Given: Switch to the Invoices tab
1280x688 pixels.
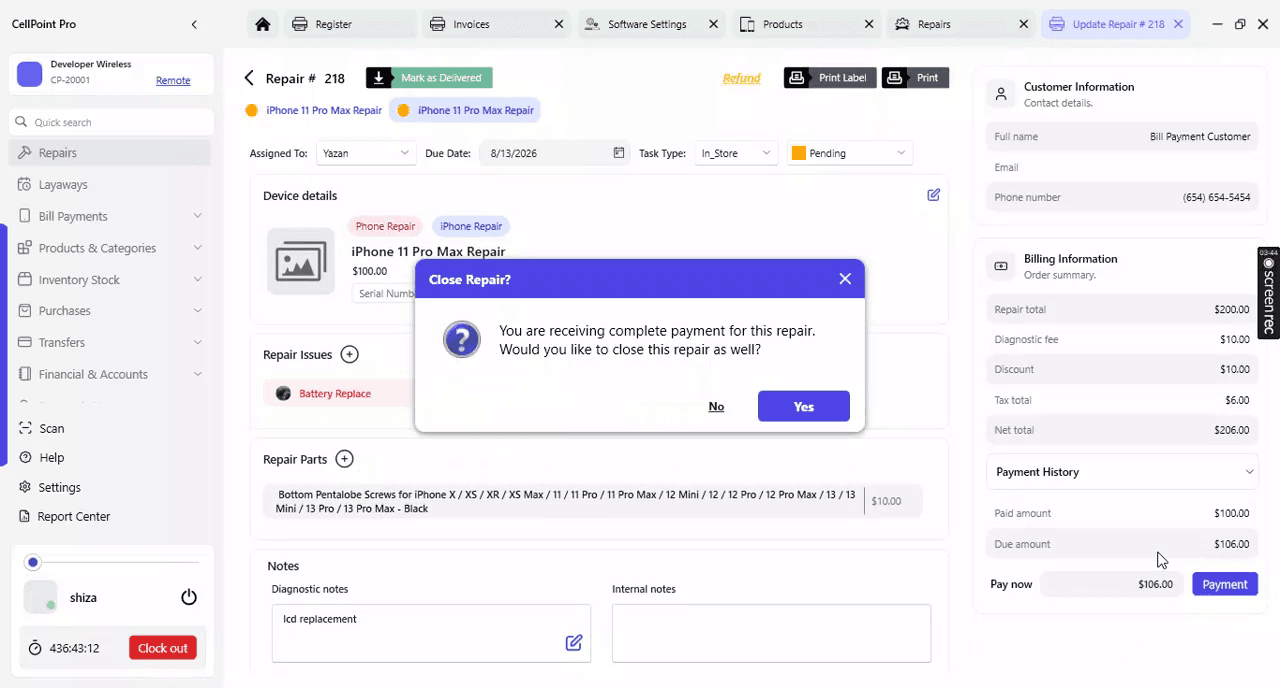Looking at the screenshot, I should [x=498, y=24].
